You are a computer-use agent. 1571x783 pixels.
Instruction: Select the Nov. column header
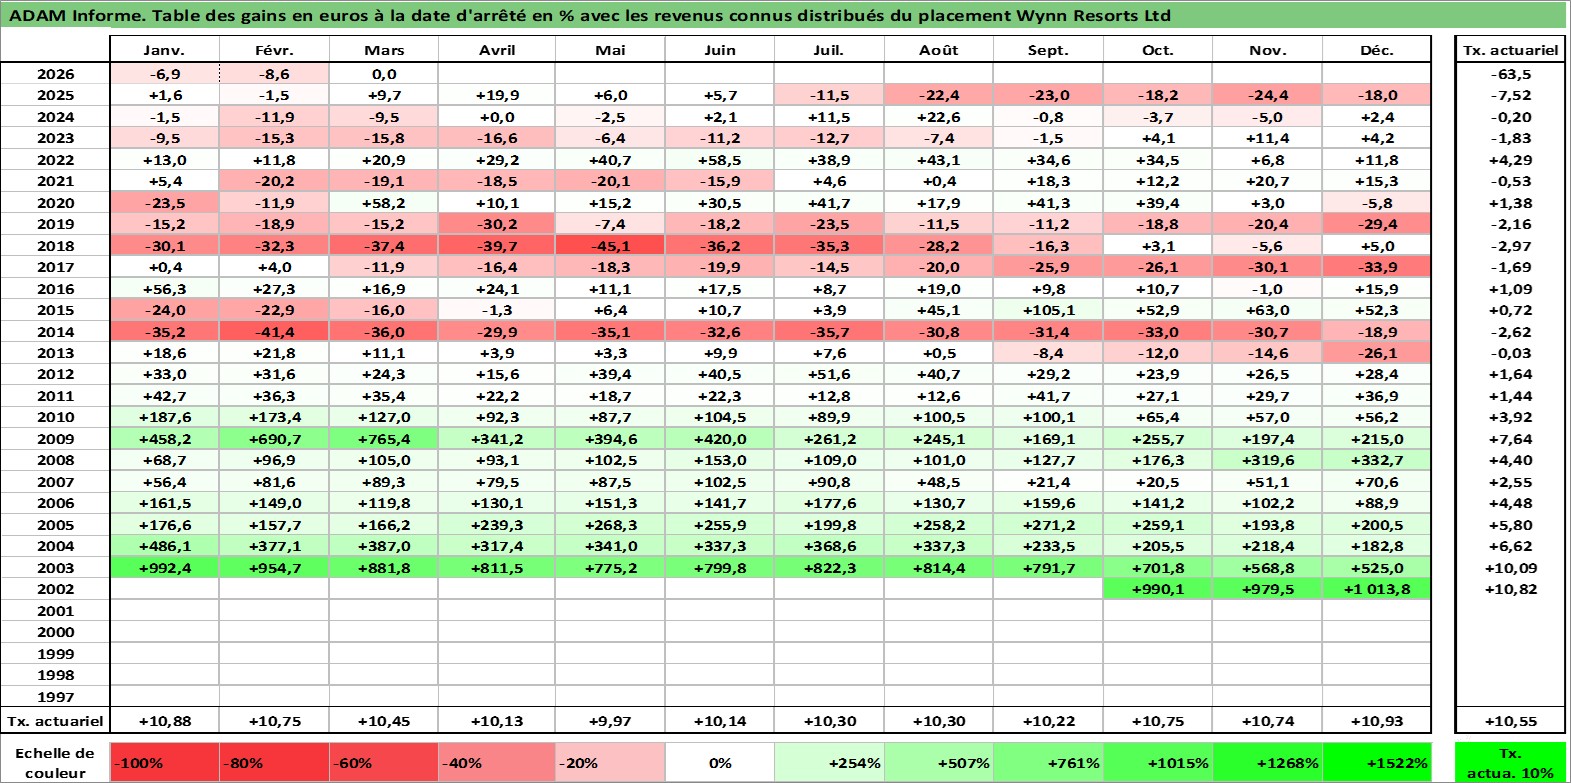[x=1267, y=50]
